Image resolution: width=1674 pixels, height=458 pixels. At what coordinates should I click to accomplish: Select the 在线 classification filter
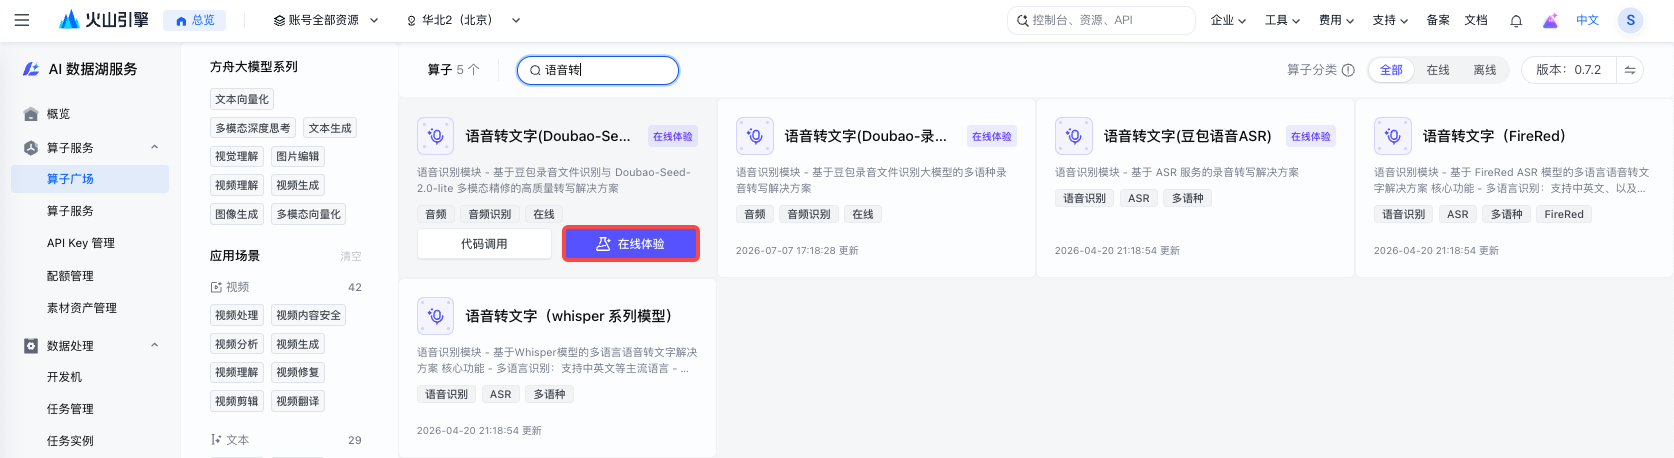coord(1438,70)
